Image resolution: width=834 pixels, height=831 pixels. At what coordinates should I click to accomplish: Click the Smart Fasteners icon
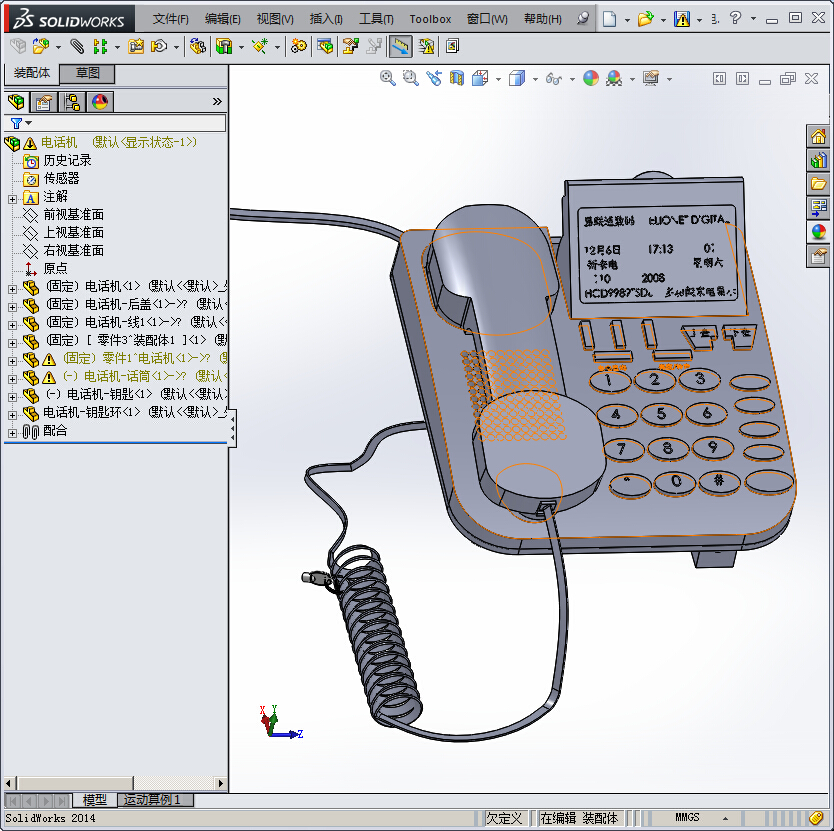[x=136, y=46]
